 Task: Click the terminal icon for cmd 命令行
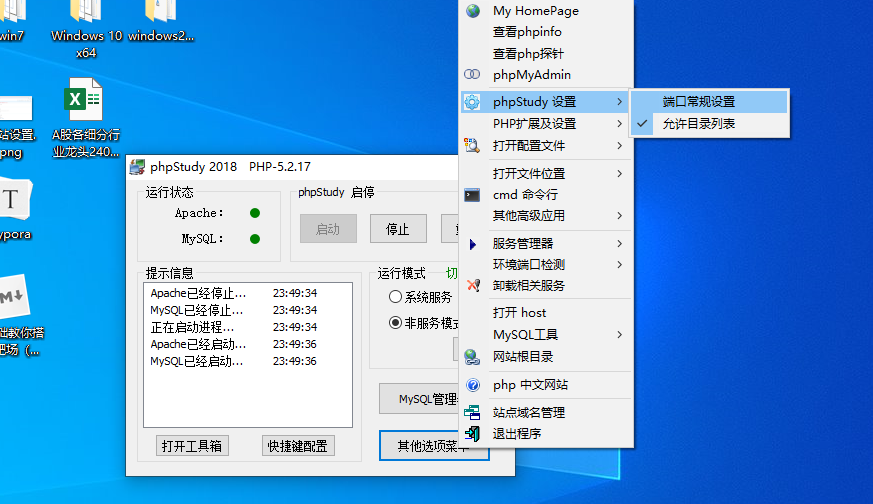[x=472, y=195]
